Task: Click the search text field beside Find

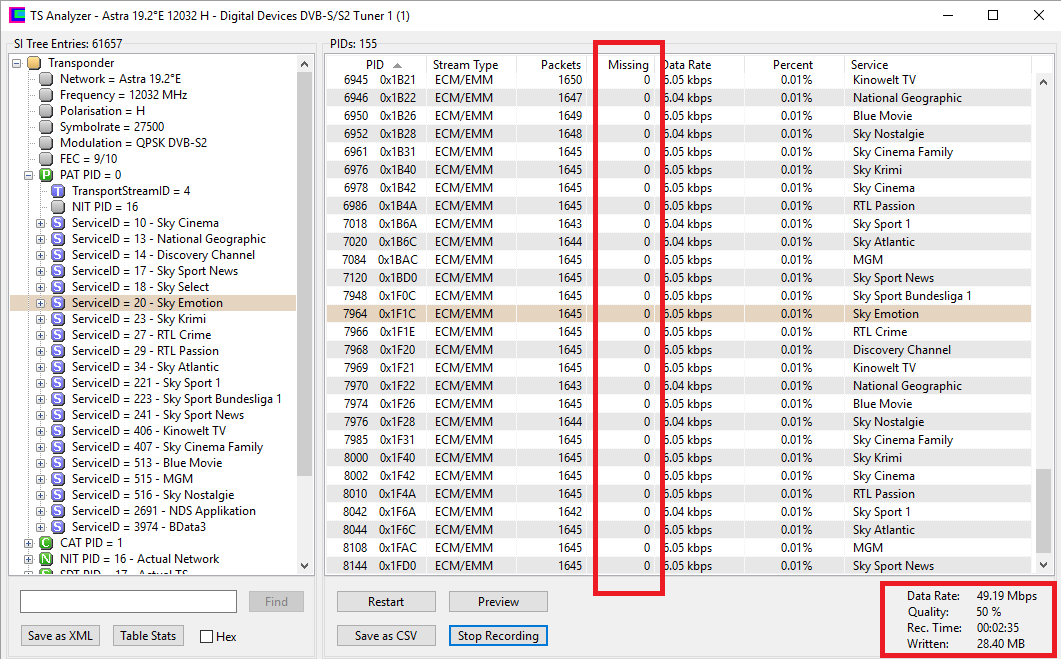Action: pyautogui.click(x=129, y=601)
